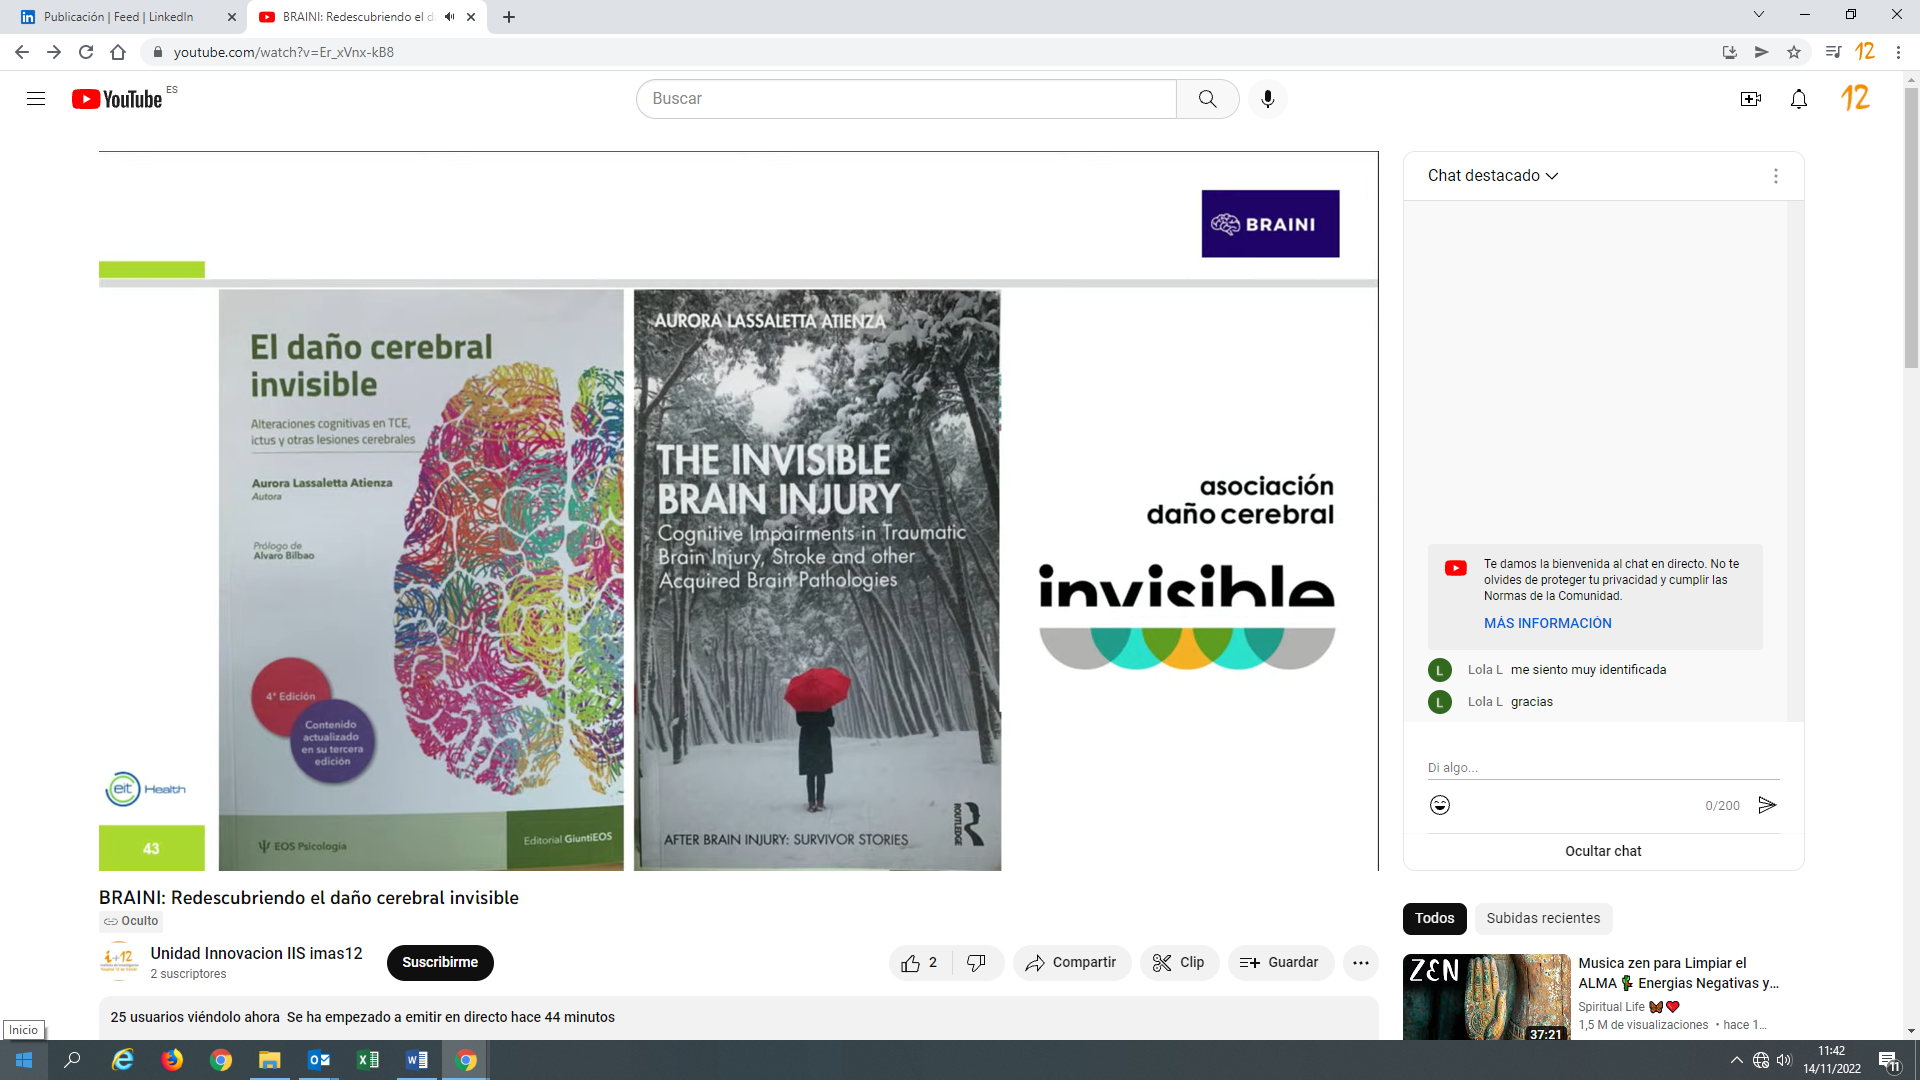Open a new browser tab

(x=509, y=17)
